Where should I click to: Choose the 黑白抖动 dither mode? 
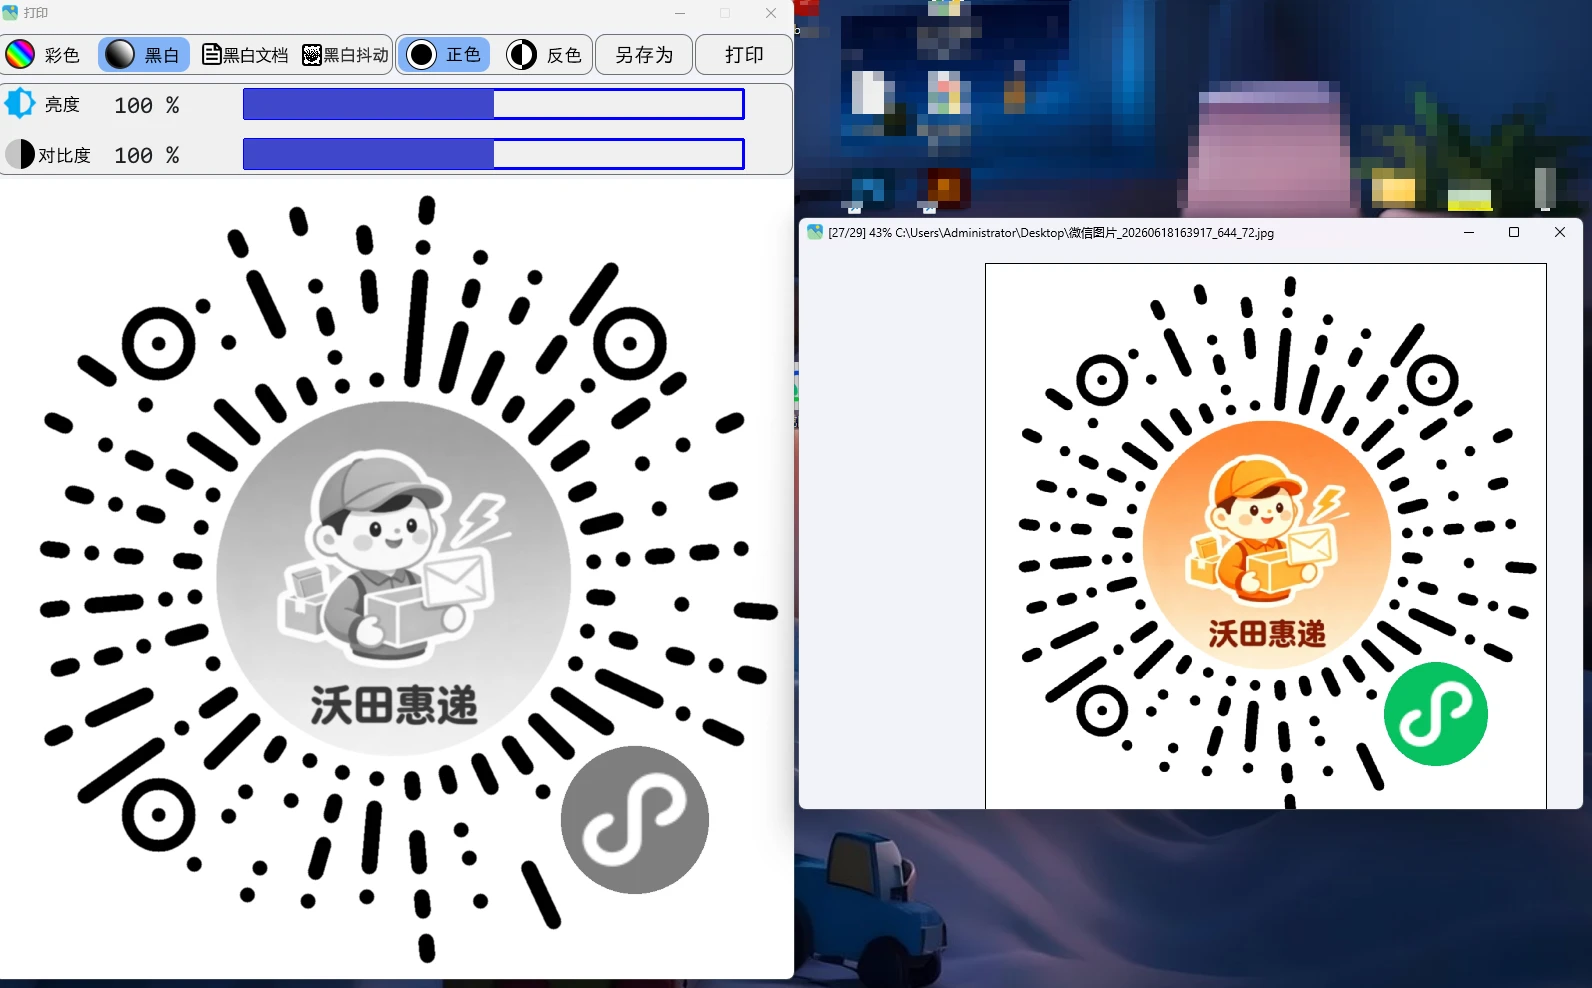[x=345, y=54]
